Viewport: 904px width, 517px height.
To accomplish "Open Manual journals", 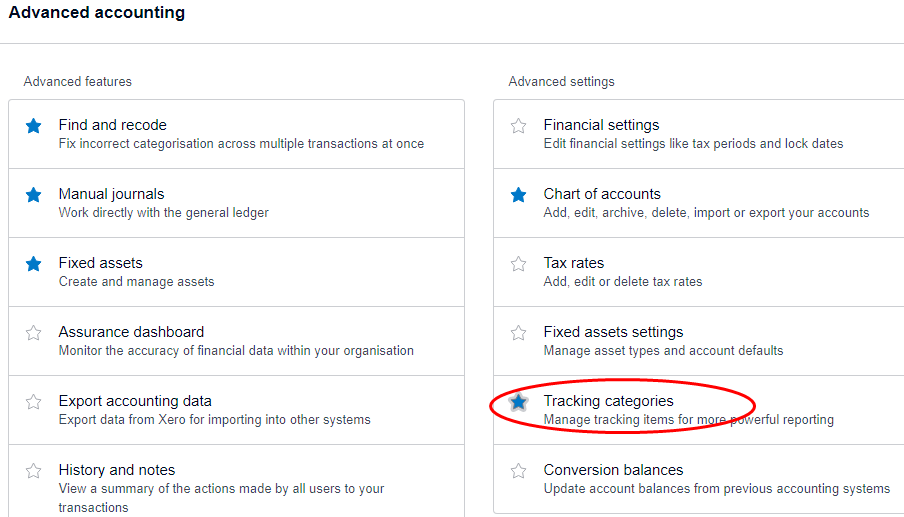I will (111, 194).
